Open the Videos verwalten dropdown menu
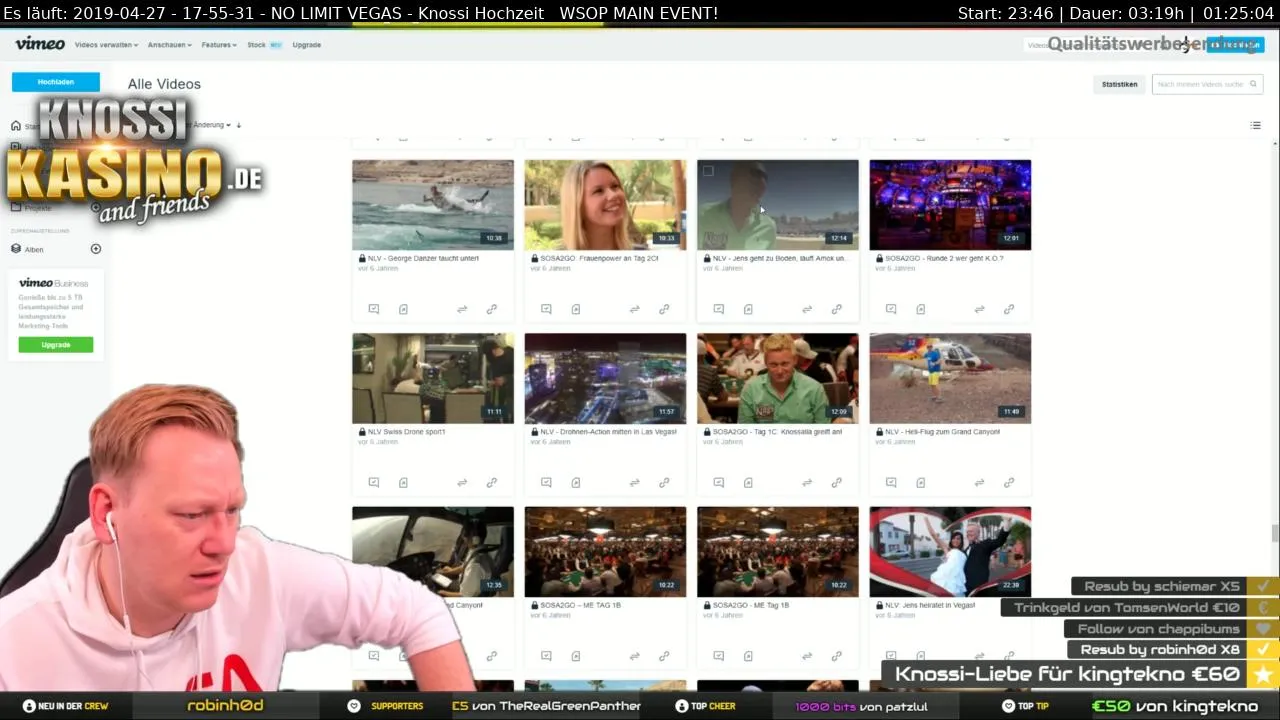The height and width of the screenshot is (720, 1280). (x=107, y=45)
